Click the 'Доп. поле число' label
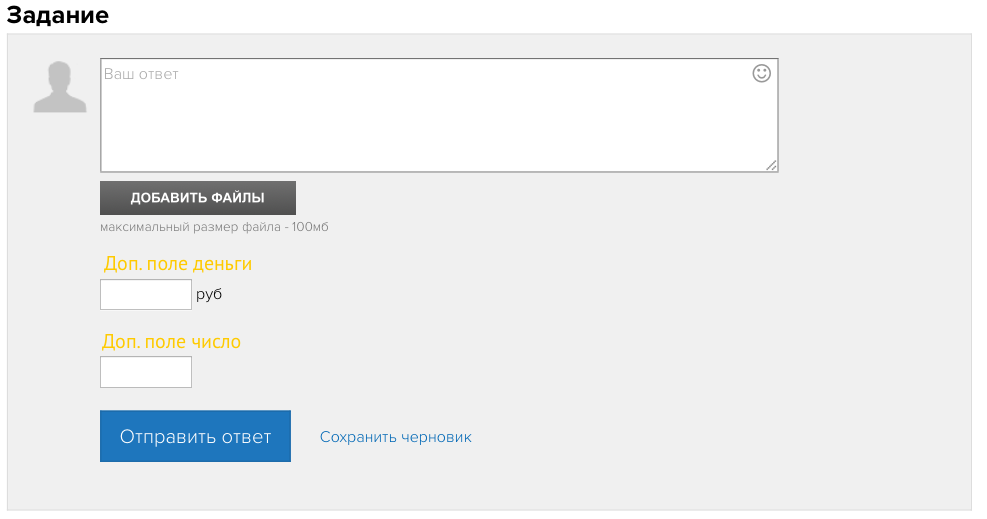 point(171,342)
